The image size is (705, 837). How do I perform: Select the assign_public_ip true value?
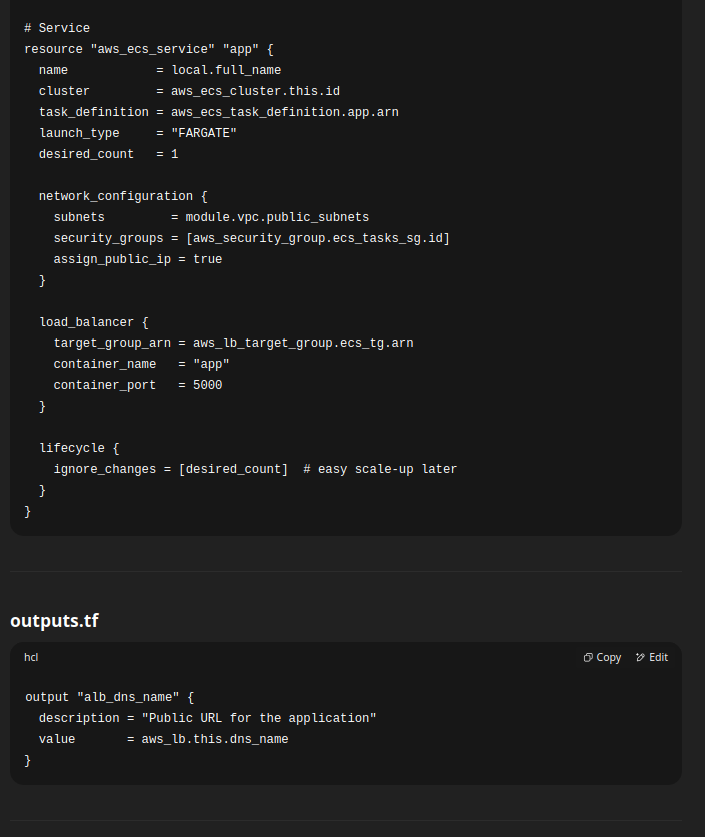(x=207, y=258)
